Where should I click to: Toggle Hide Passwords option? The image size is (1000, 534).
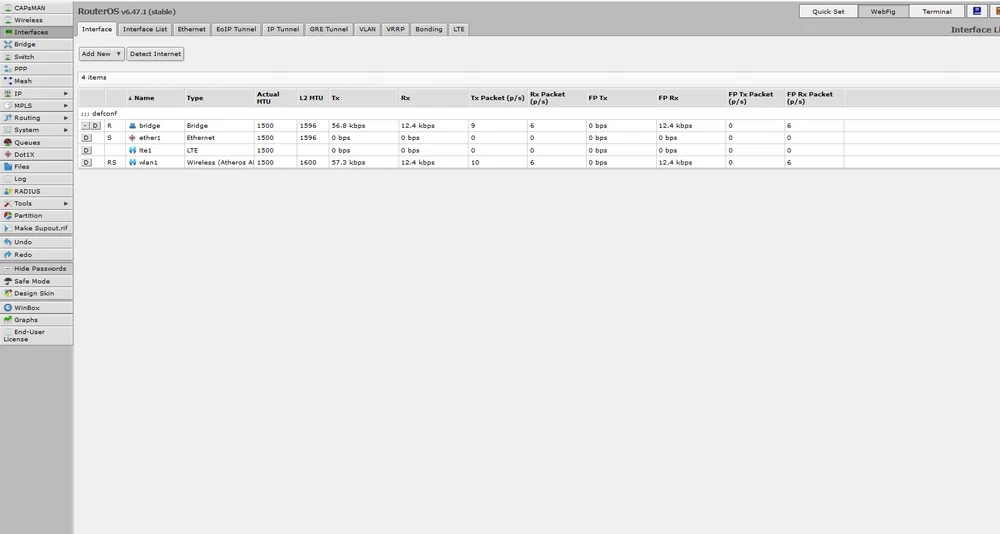(x=39, y=268)
